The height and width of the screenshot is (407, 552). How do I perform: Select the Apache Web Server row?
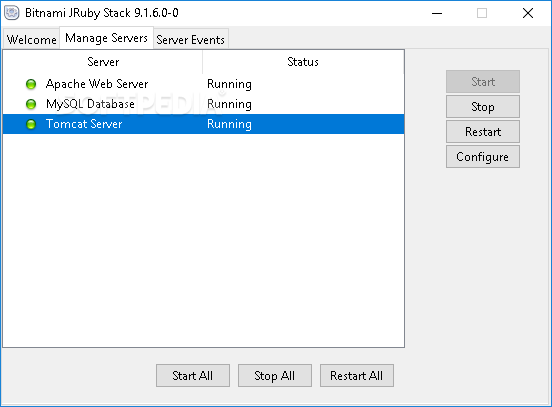point(203,84)
